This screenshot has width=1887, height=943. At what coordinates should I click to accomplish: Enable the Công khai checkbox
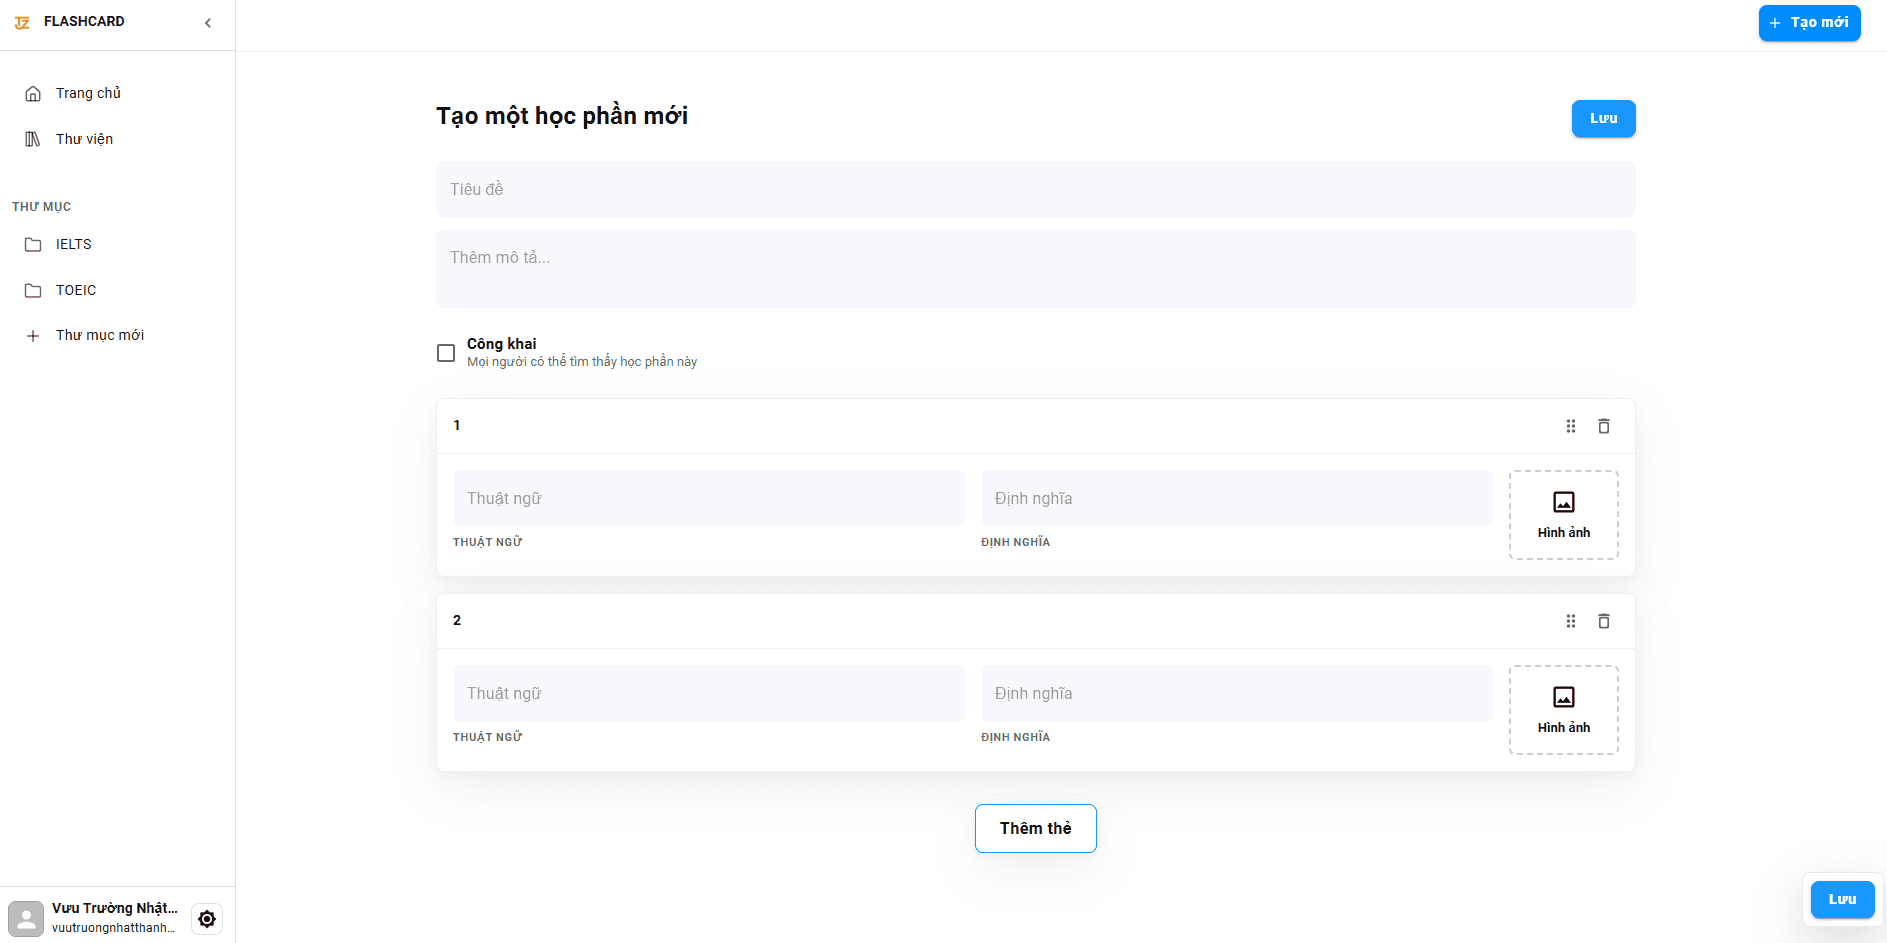coord(446,353)
